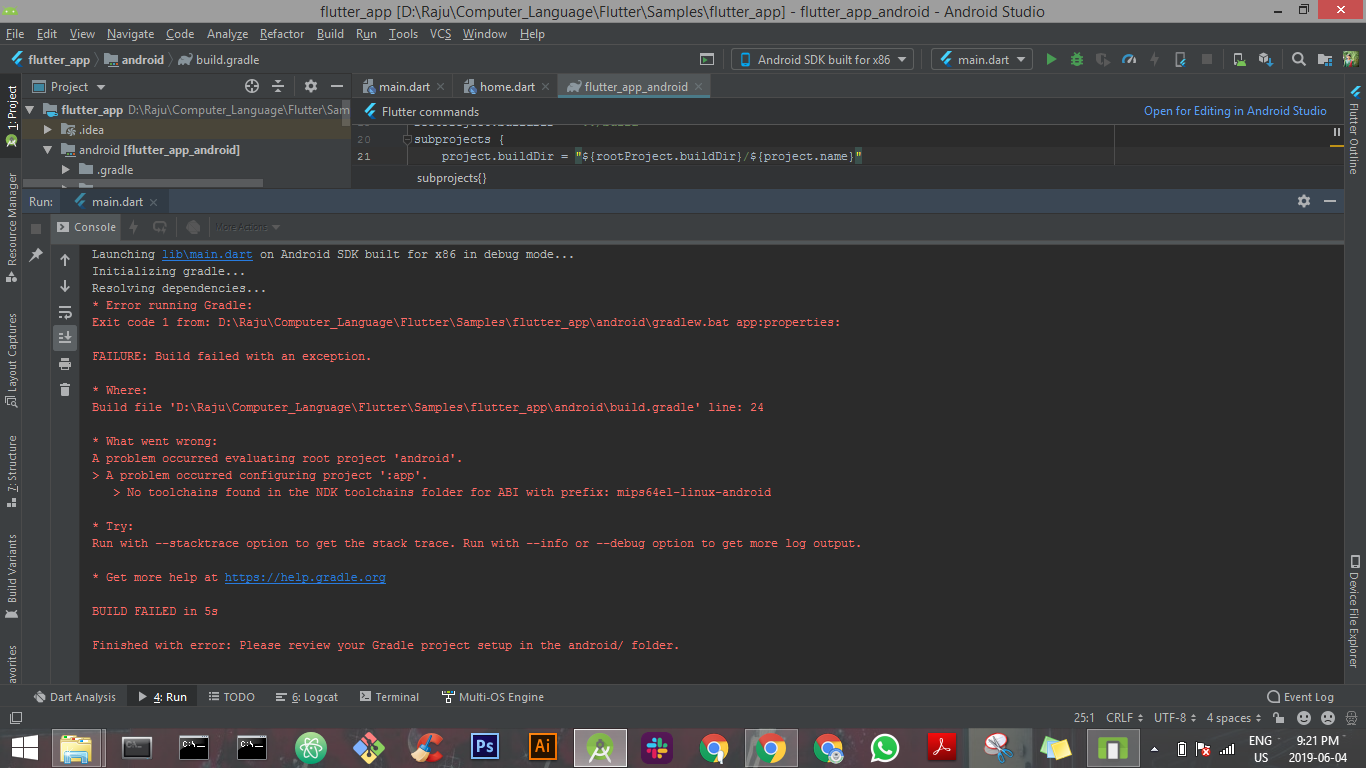Run the app with the green play icon
Viewport: 1366px width, 768px height.
[1051, 59]
